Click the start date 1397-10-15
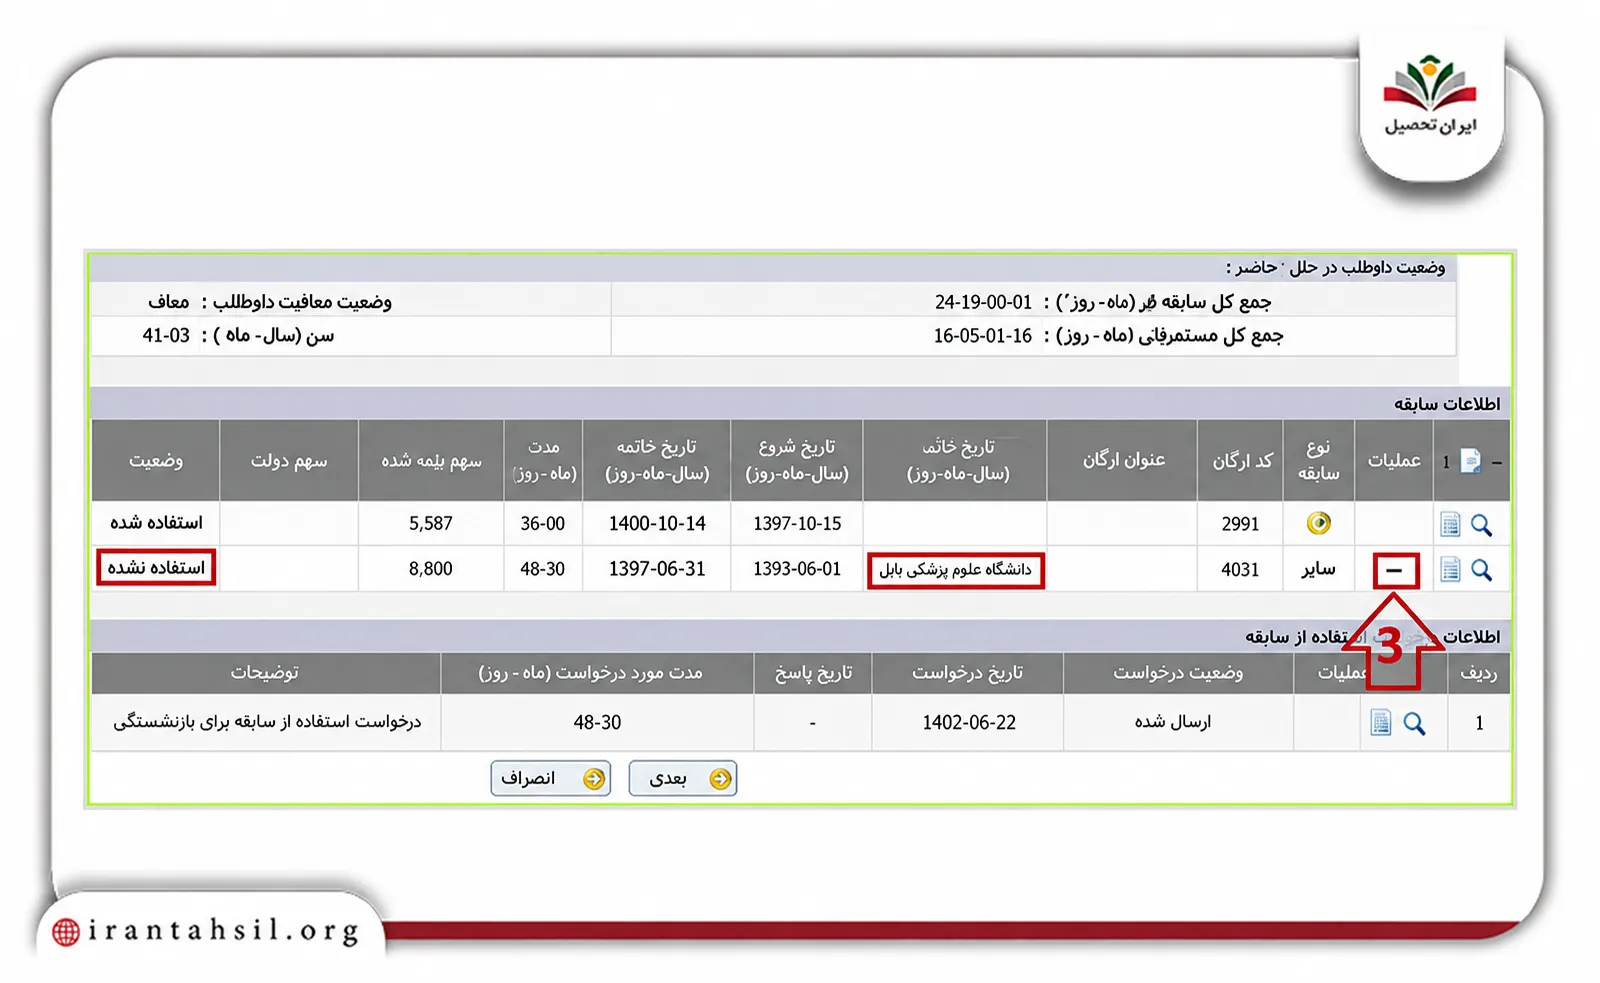This screenshot has height=983, width=1600. coord(797,523)
